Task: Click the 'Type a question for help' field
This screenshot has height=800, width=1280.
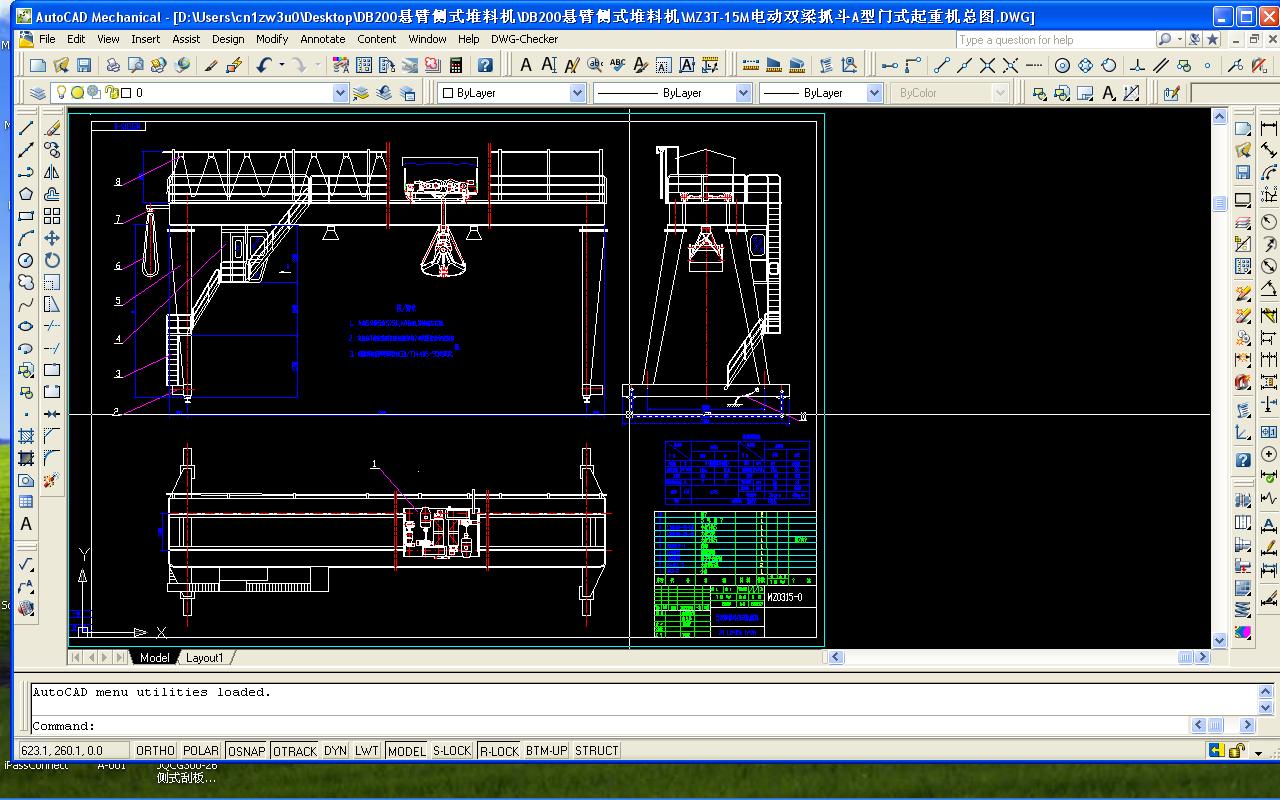Action: 1053,40
